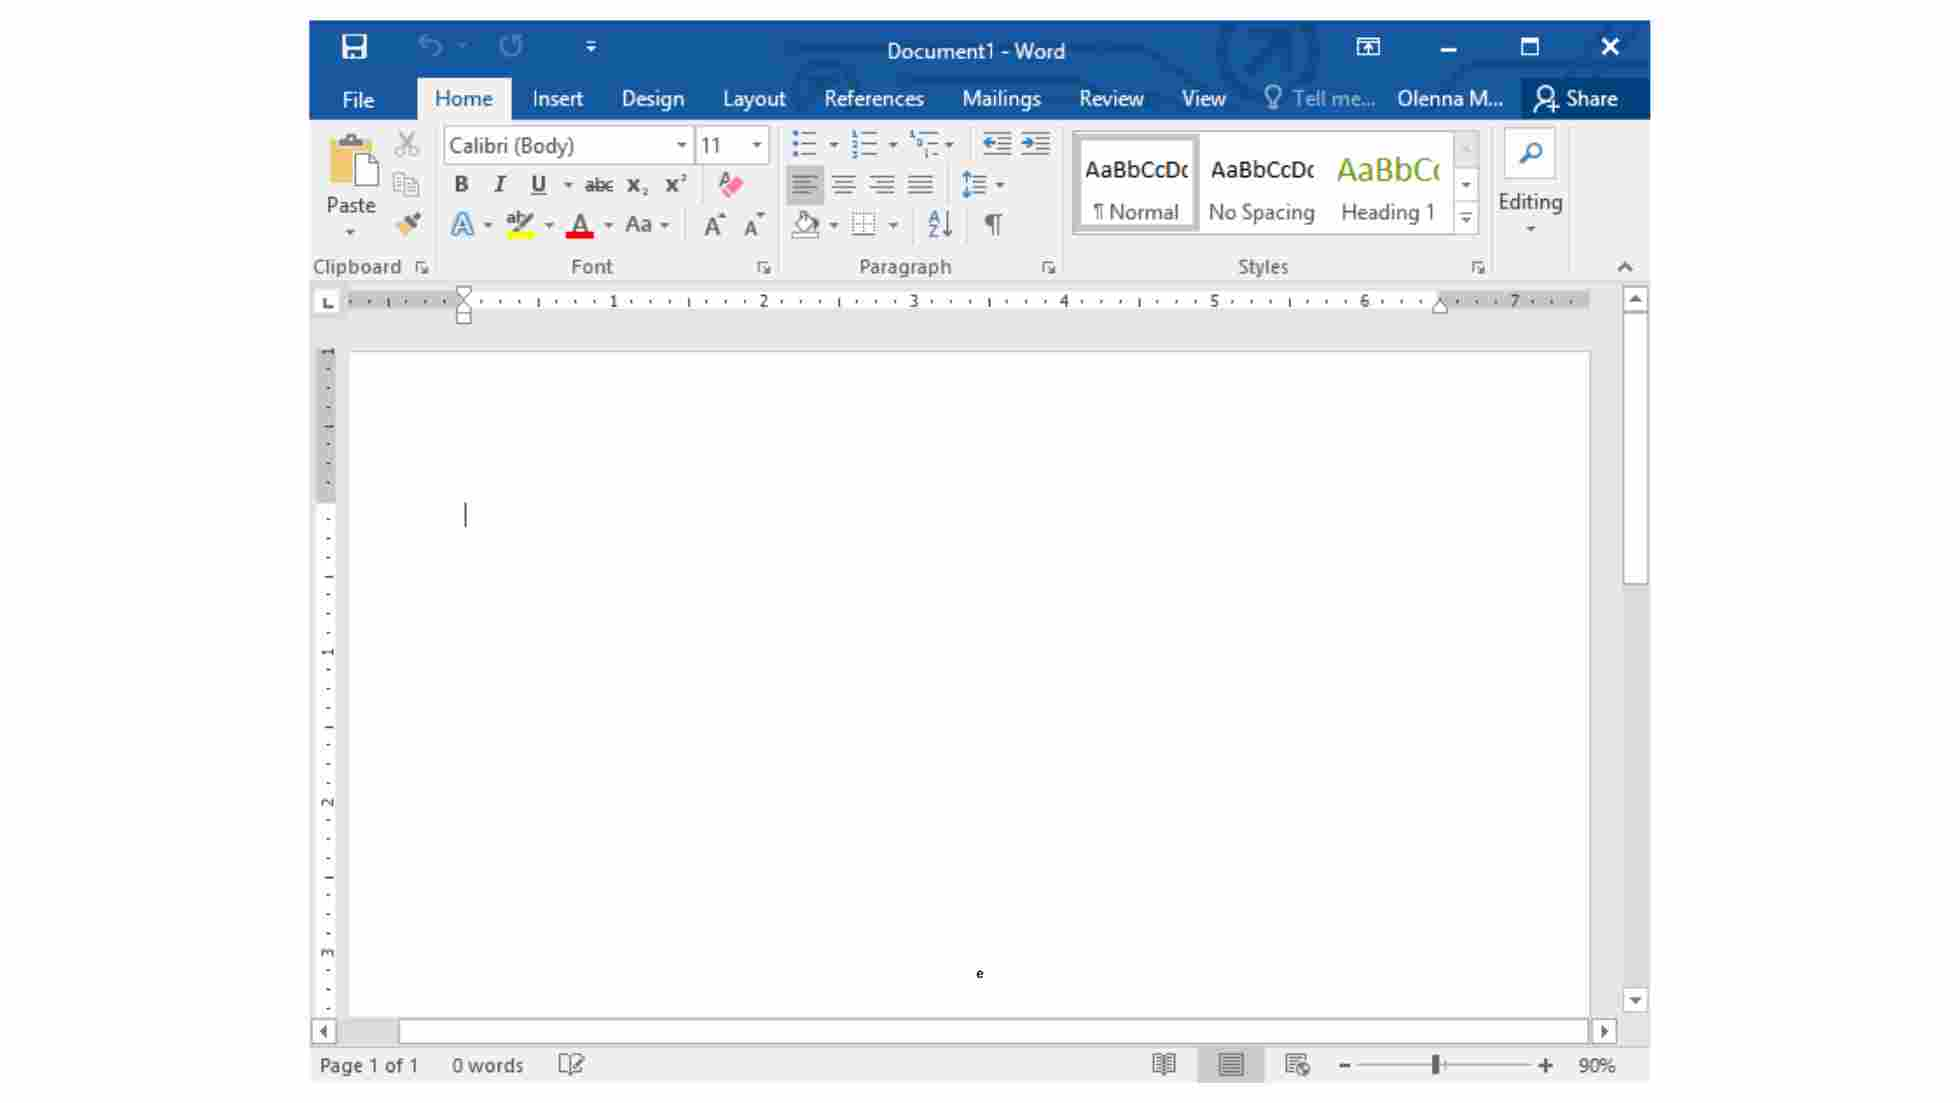Switch to the Layout tab
The height and width of the screenshot is (1103, 1960).
[x=754, y=99]
